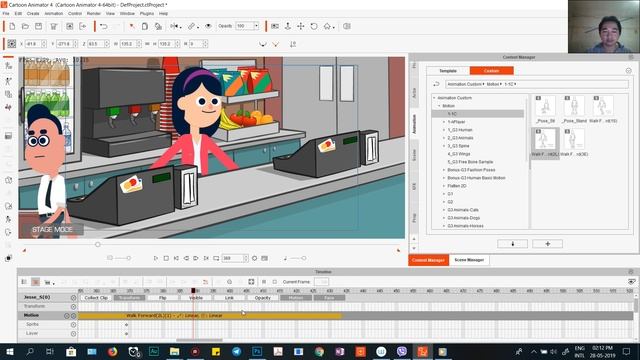Screen dimensions: 640x360
Task: Click the Flip track button
Action: tap(162, 298)
